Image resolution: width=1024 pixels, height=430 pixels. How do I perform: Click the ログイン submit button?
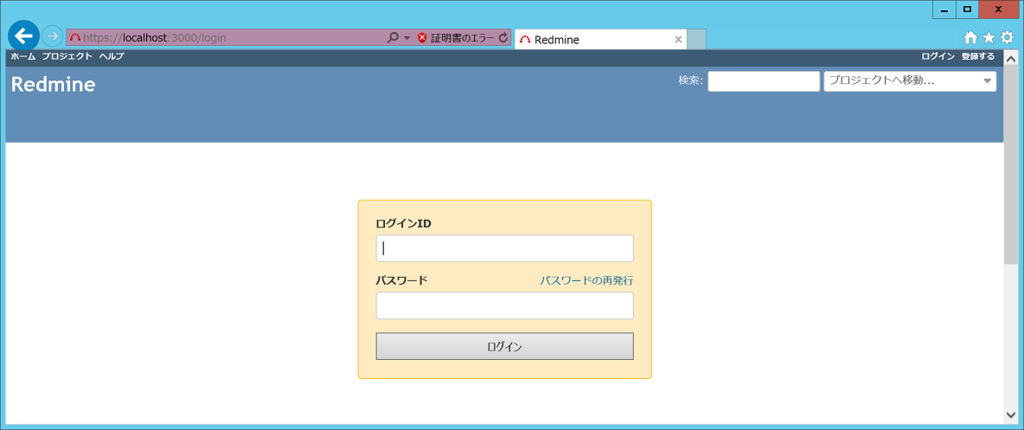[x=505, y=346]
